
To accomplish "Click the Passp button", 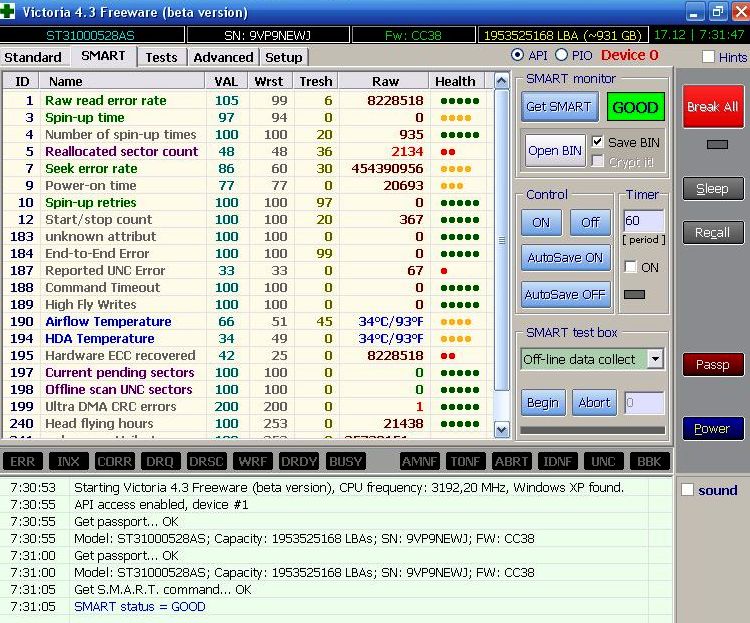I will pos(713,365).
